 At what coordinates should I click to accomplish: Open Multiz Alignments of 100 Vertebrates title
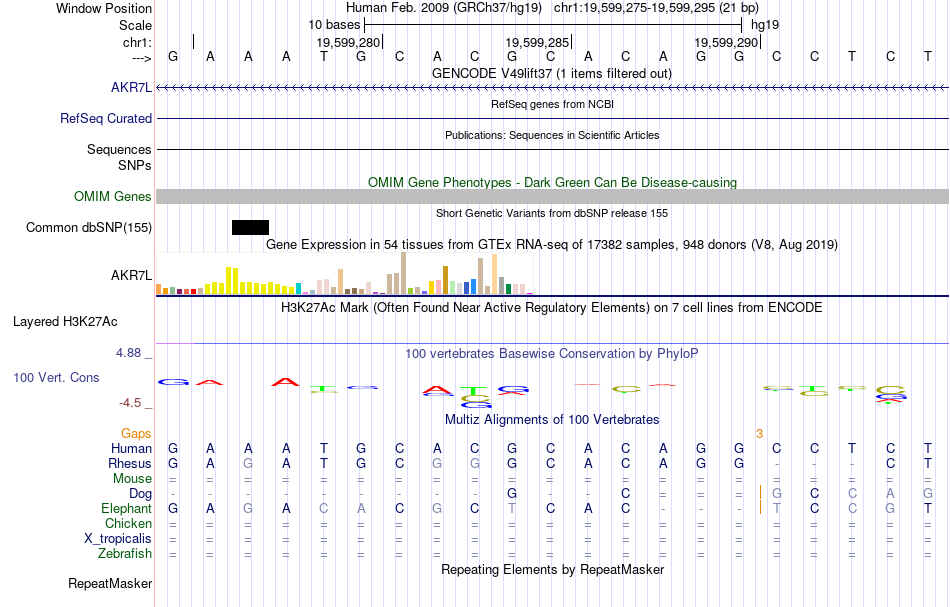(x=552, y=420)
